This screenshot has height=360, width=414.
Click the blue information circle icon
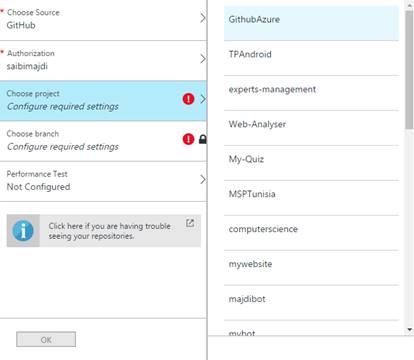[23, 231]
